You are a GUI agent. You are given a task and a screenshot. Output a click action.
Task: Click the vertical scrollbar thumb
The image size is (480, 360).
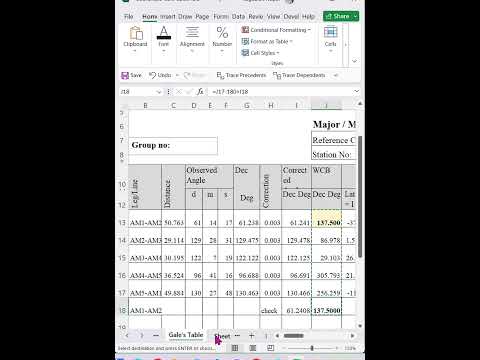[x=360, y=196]
